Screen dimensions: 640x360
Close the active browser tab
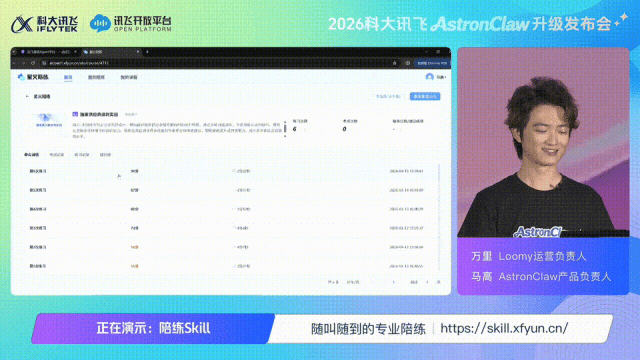click(x=138, y=52)
